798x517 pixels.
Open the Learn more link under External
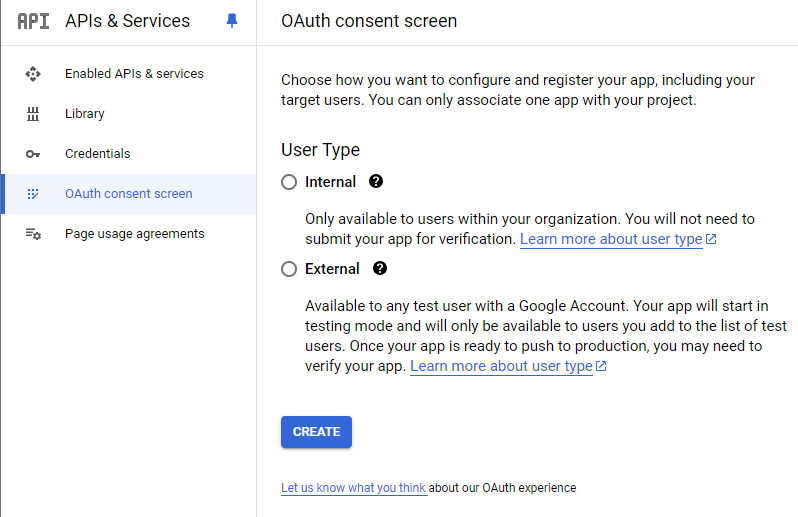pyautogui.click(x=501, y=367)
